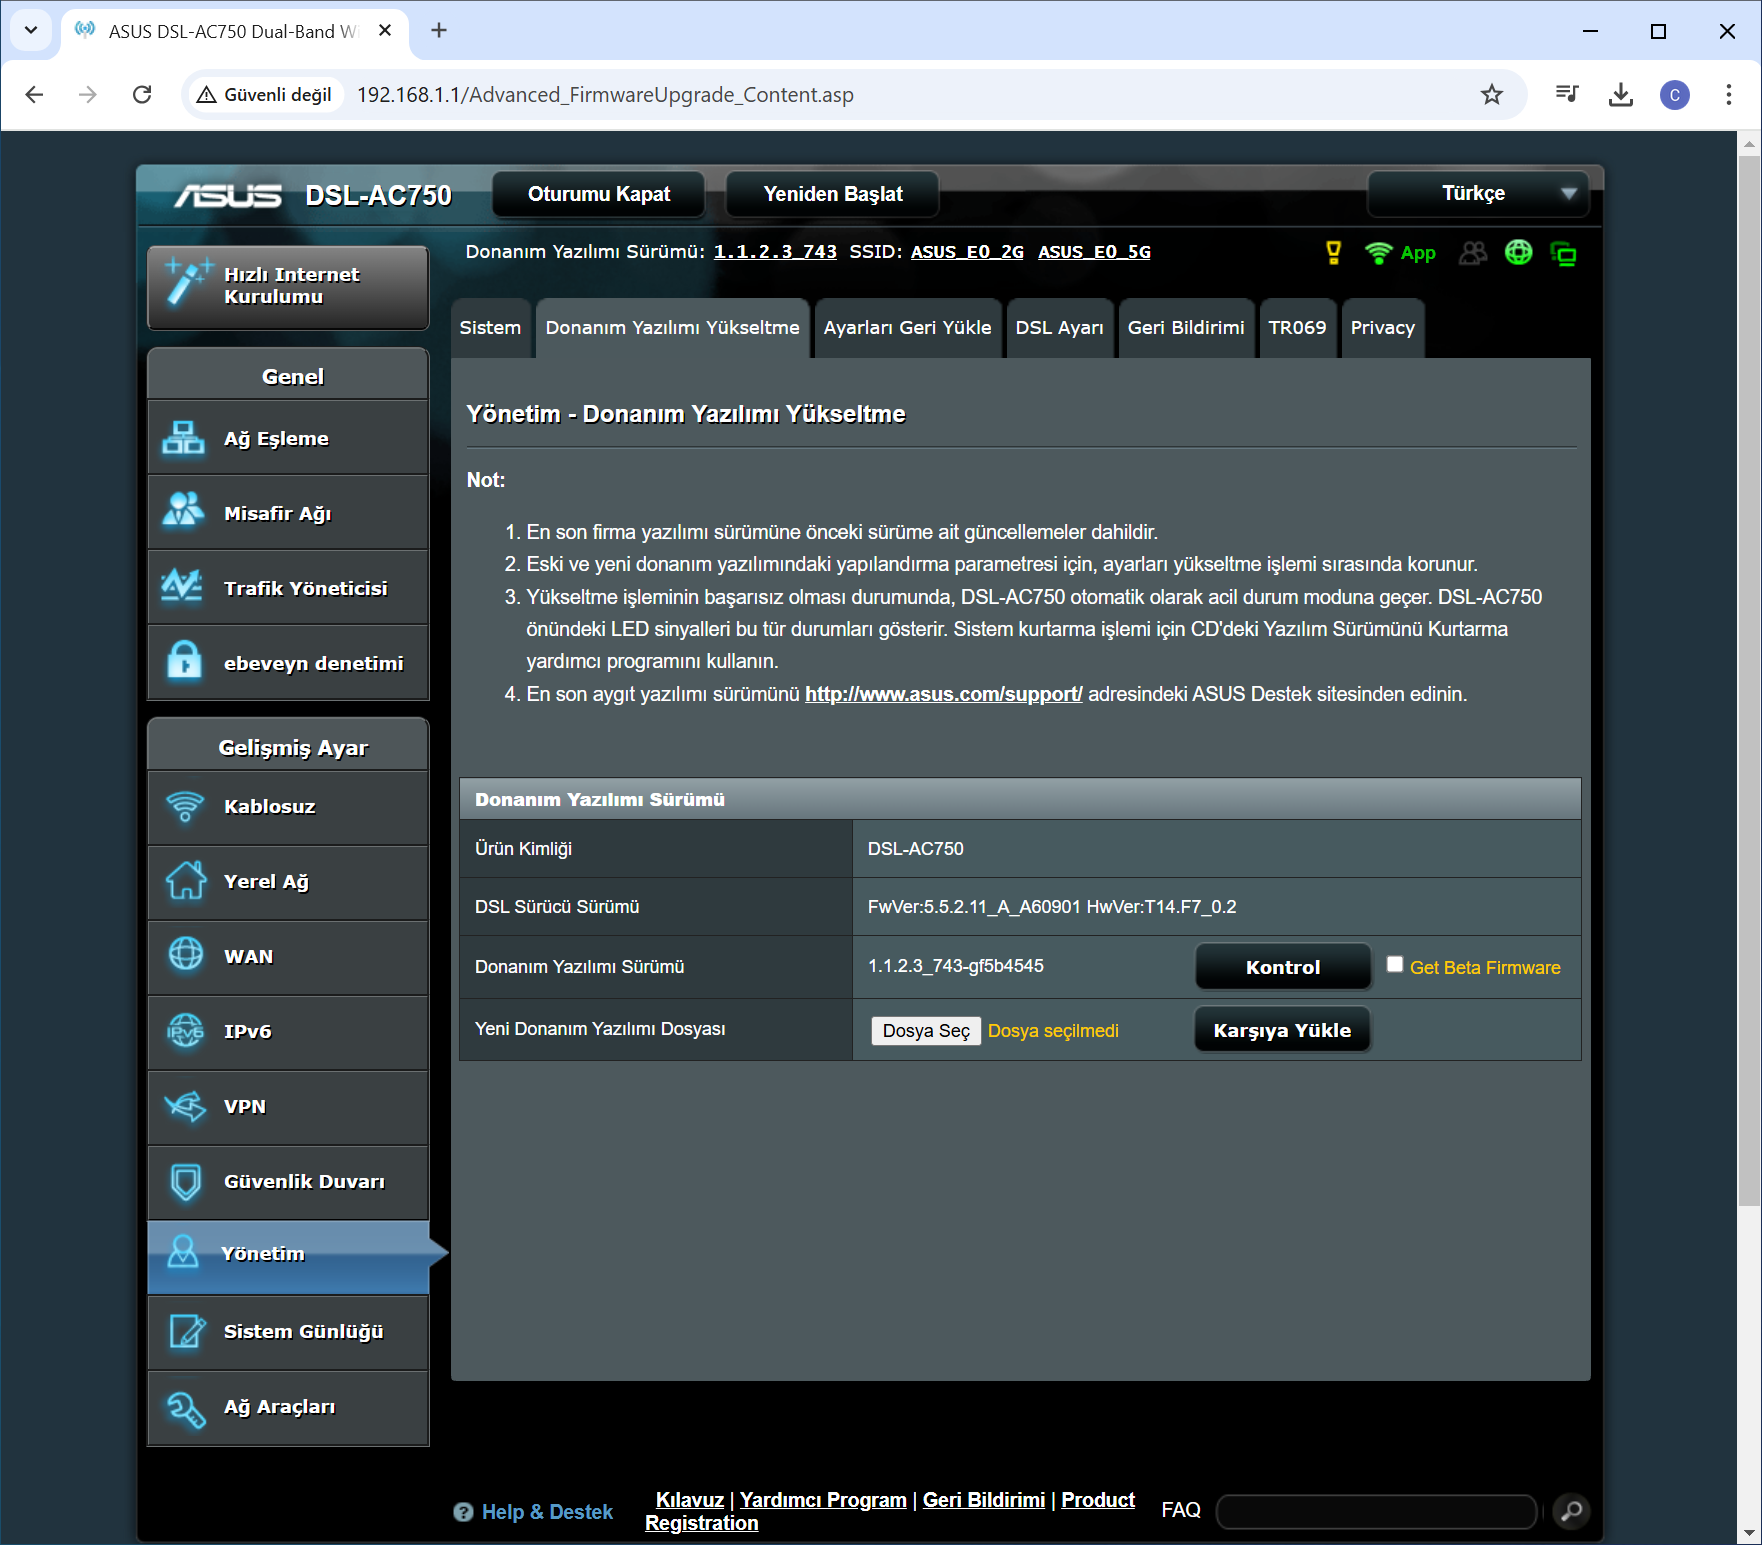Open ebeveyn denetimi lock icon
The image size is (1762, 1545).
point(184,661)
